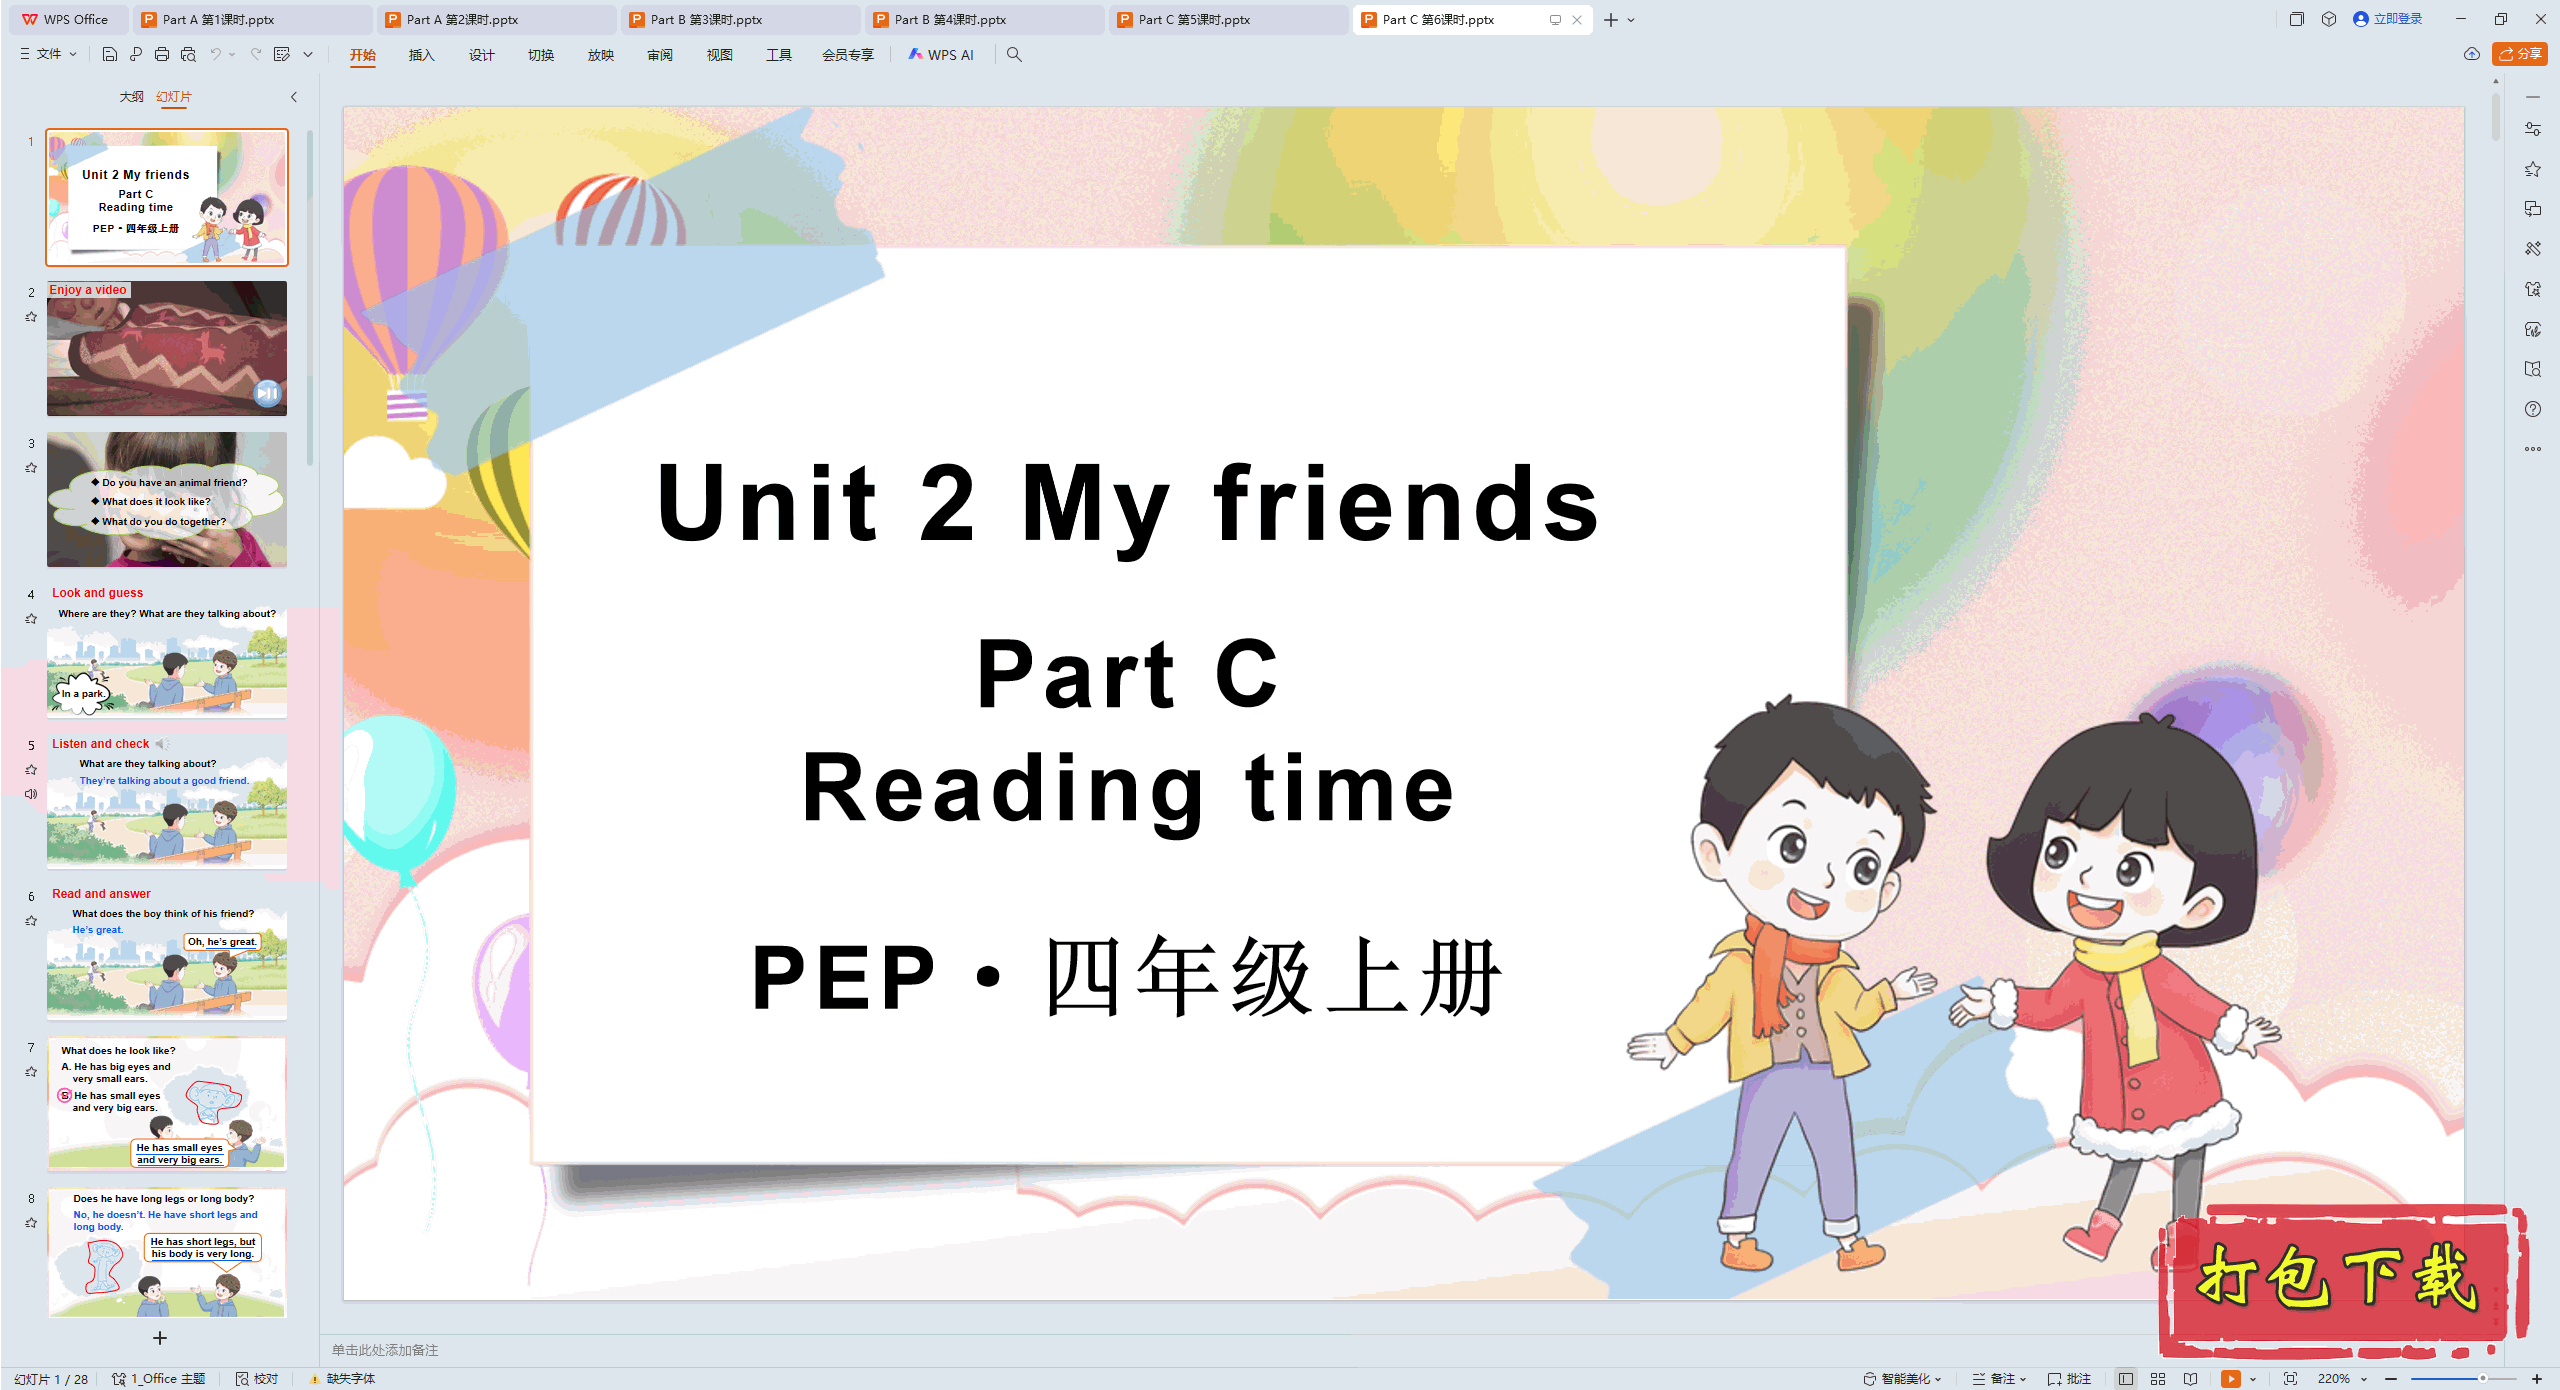Click the audio speaker icon beside slide 5
Image resolution: width=2560 pixels, height=1390 pixels.
tap(31, 794)
